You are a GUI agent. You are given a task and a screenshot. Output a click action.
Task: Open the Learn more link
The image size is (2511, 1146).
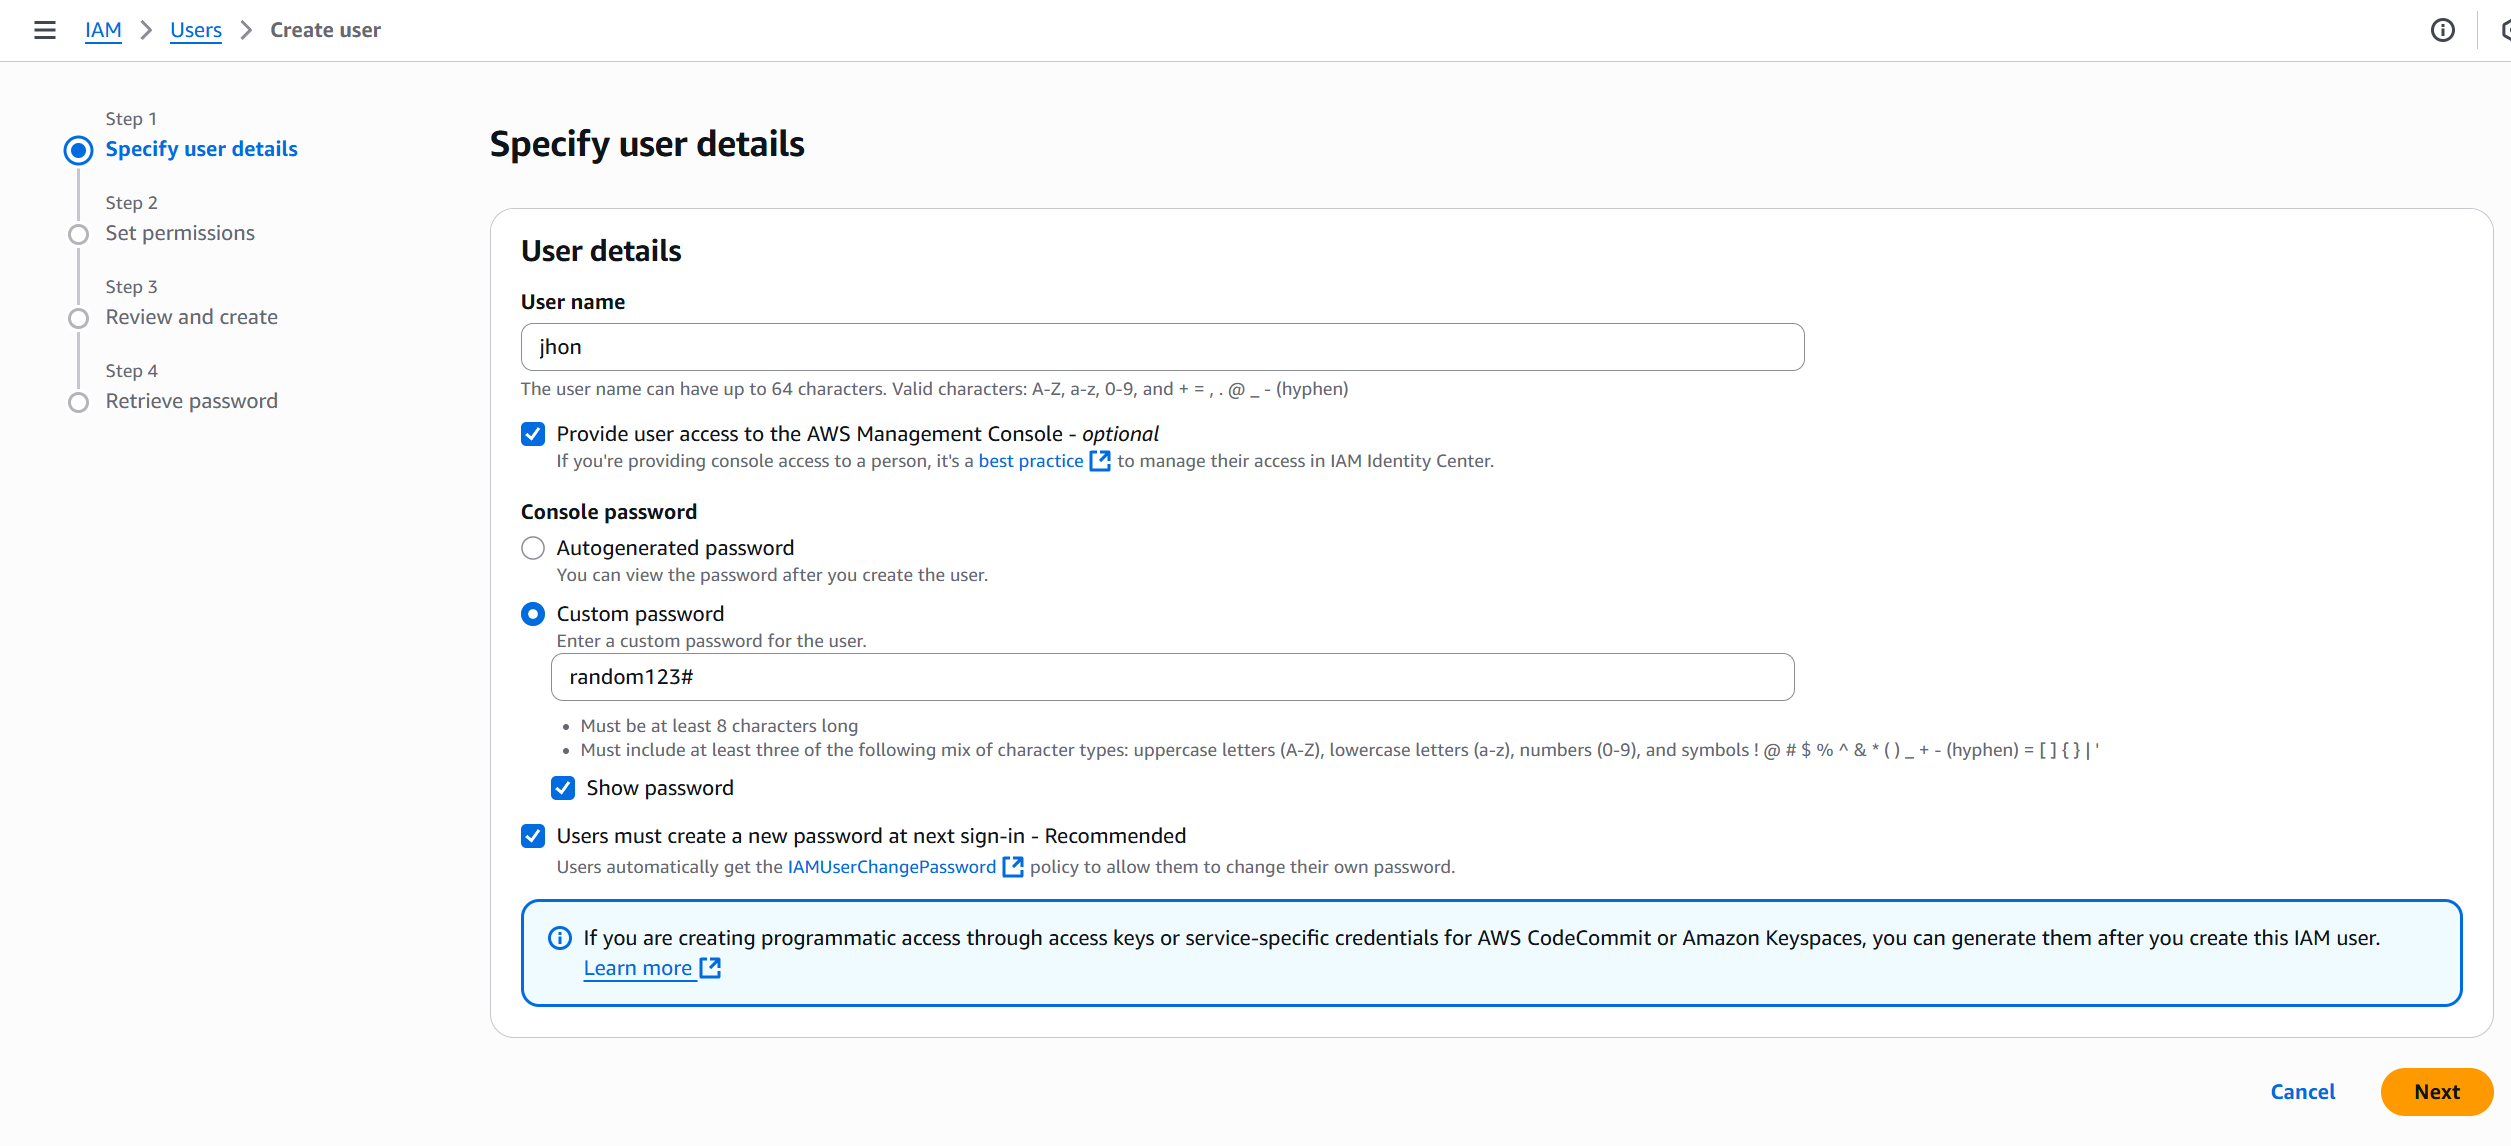point(638,968)
